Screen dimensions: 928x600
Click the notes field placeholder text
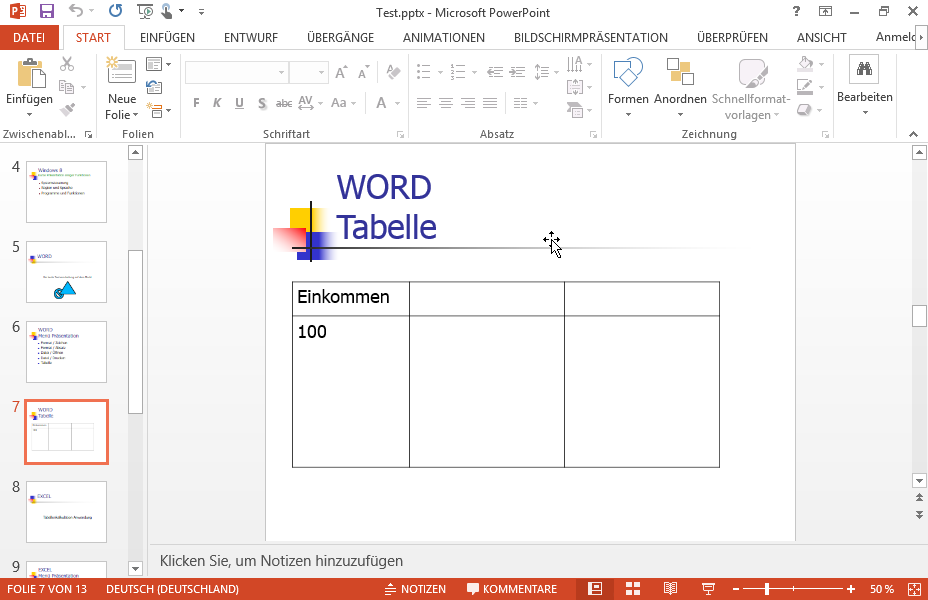click(281, 560)
